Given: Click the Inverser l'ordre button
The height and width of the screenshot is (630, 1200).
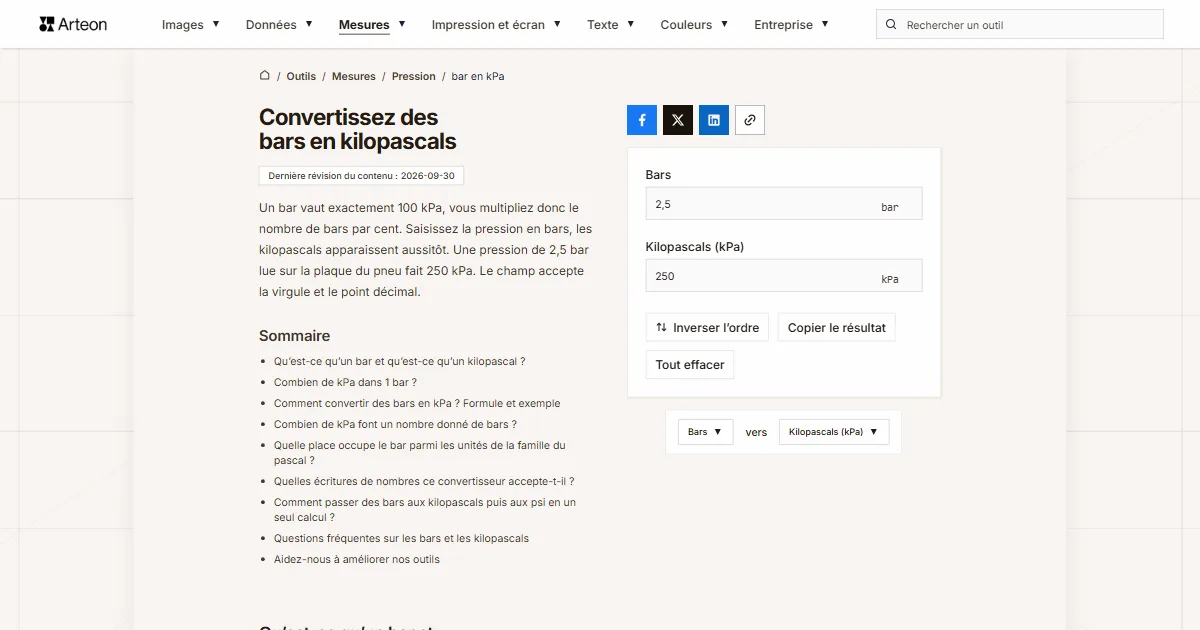Looking at the screenshot, I should coord(707,327).
